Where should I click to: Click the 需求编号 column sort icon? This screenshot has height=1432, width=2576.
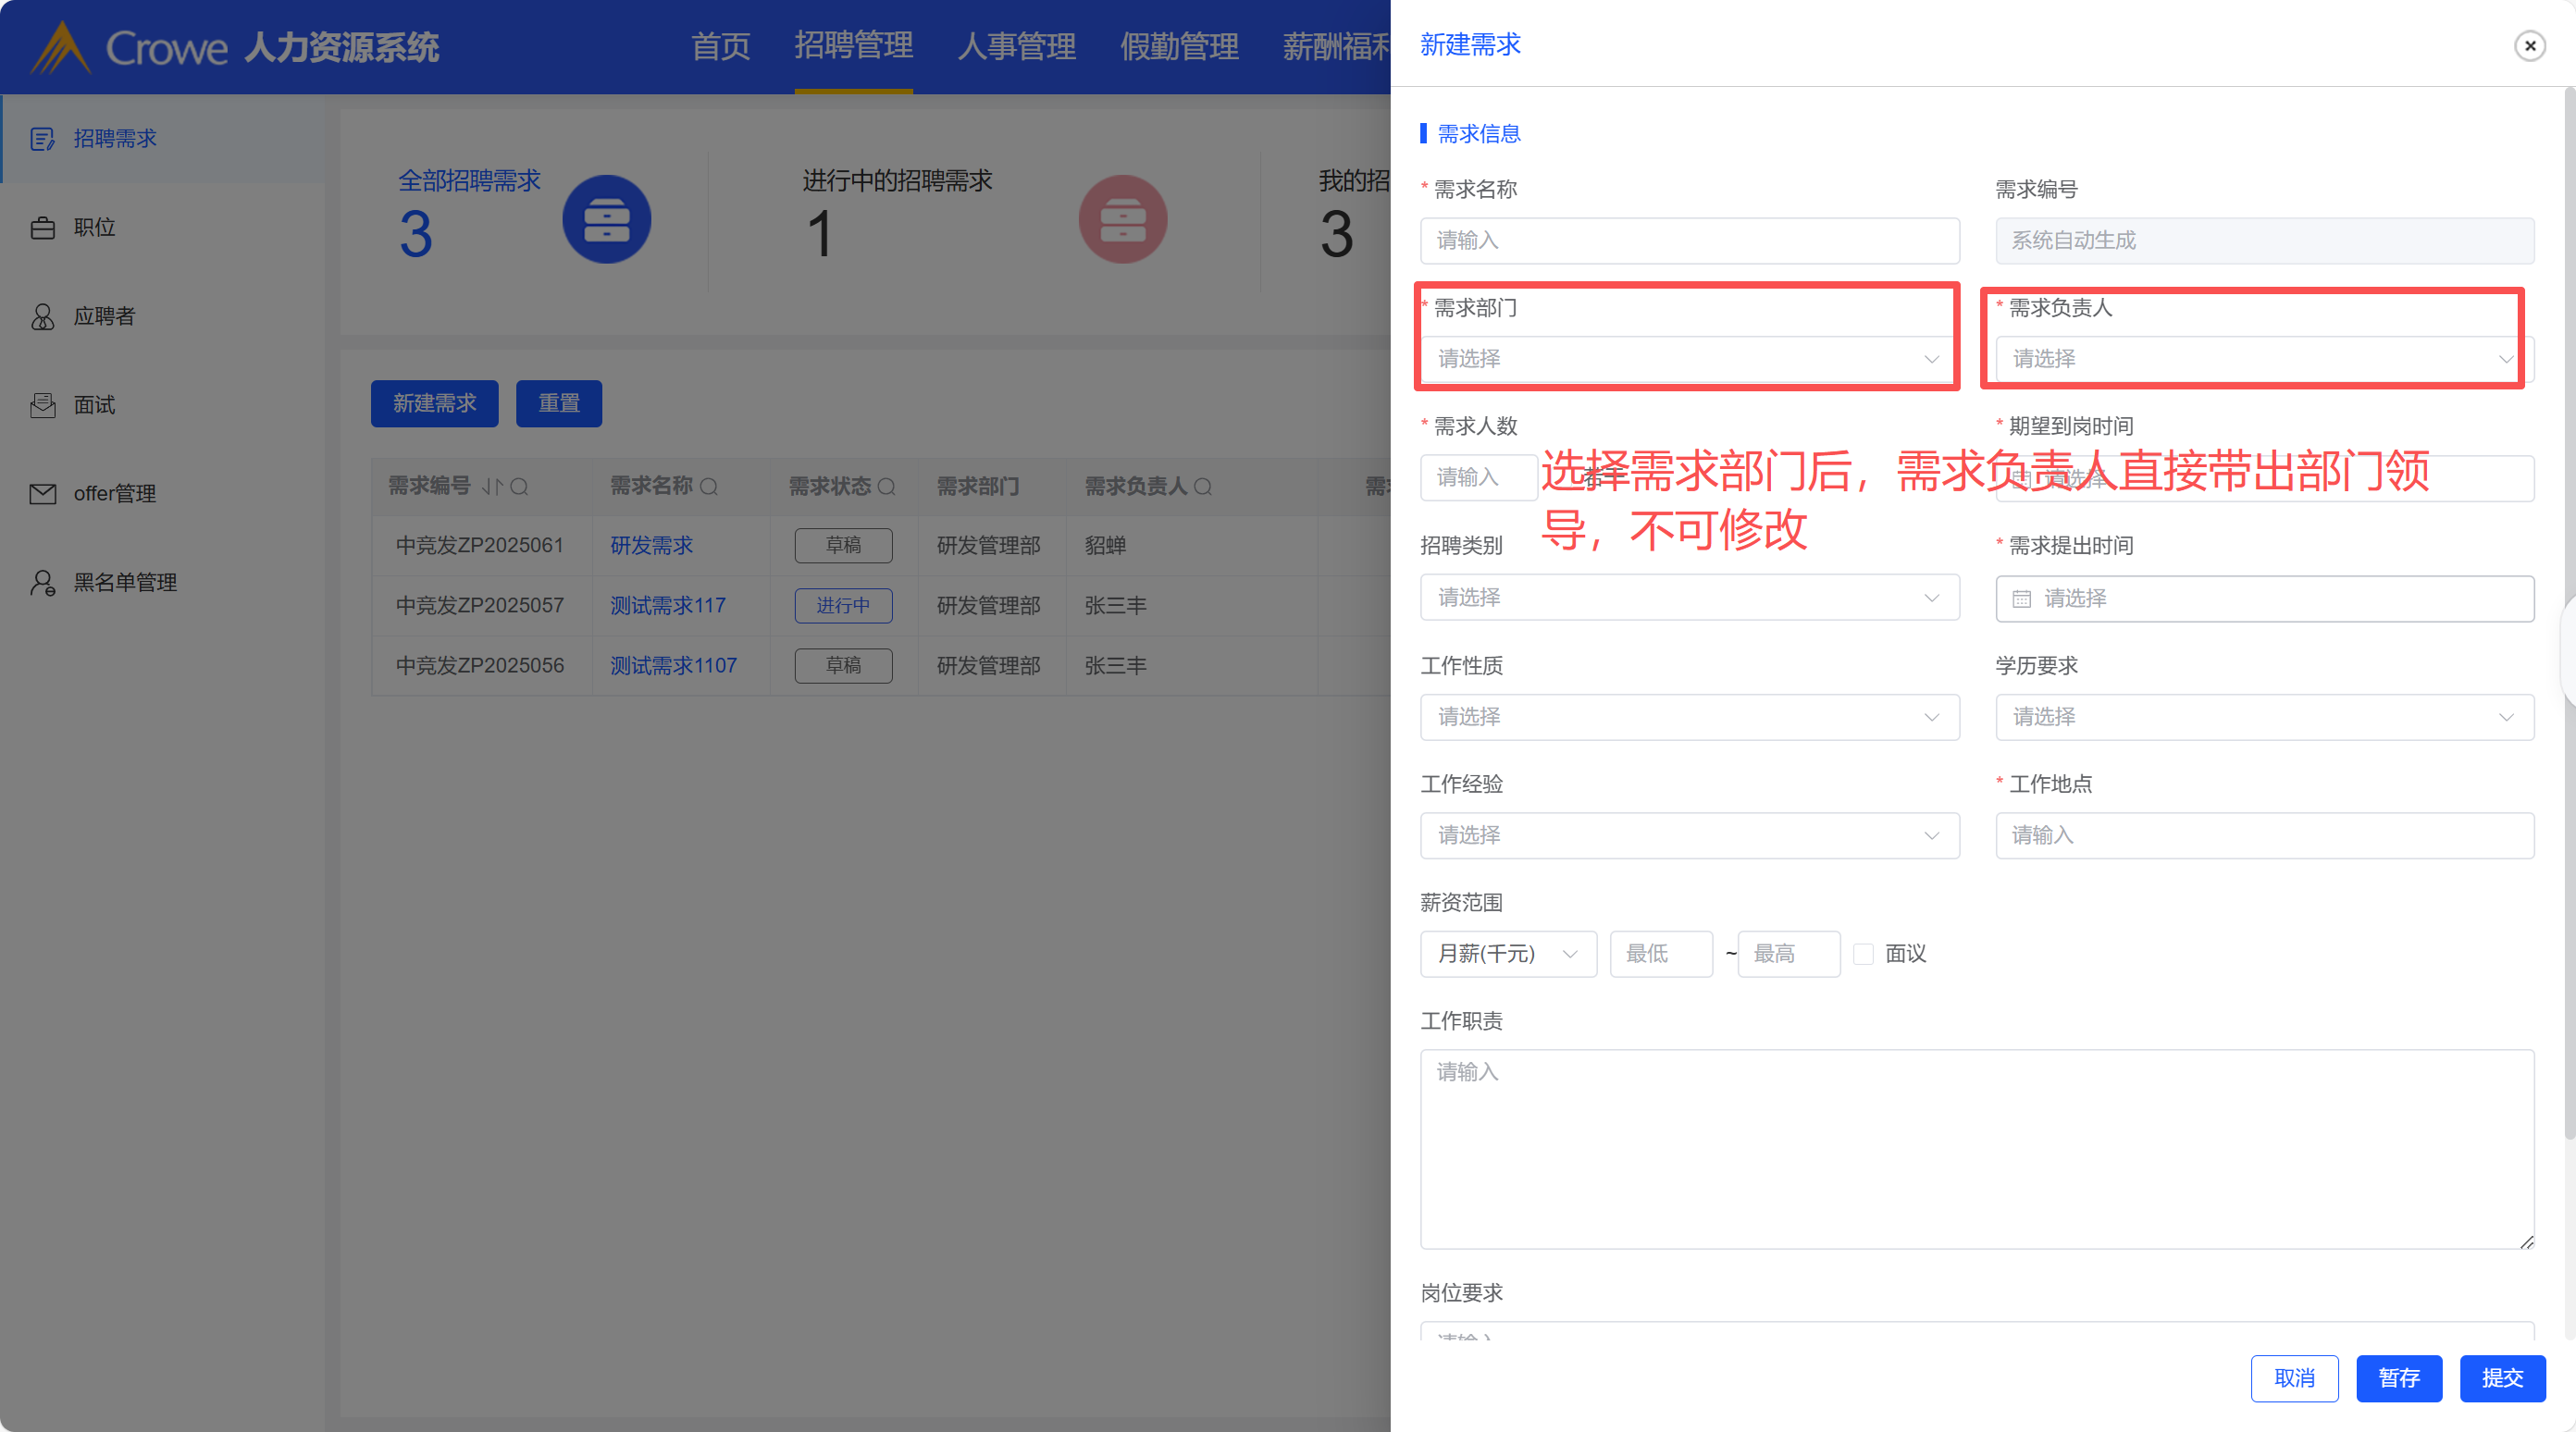point(492,487)
